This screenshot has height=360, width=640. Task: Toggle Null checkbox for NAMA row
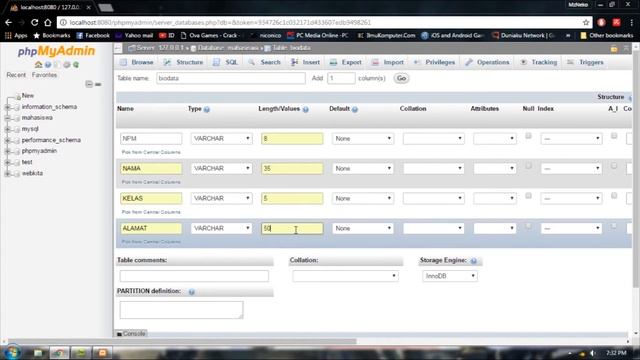(x=528, y=166)
